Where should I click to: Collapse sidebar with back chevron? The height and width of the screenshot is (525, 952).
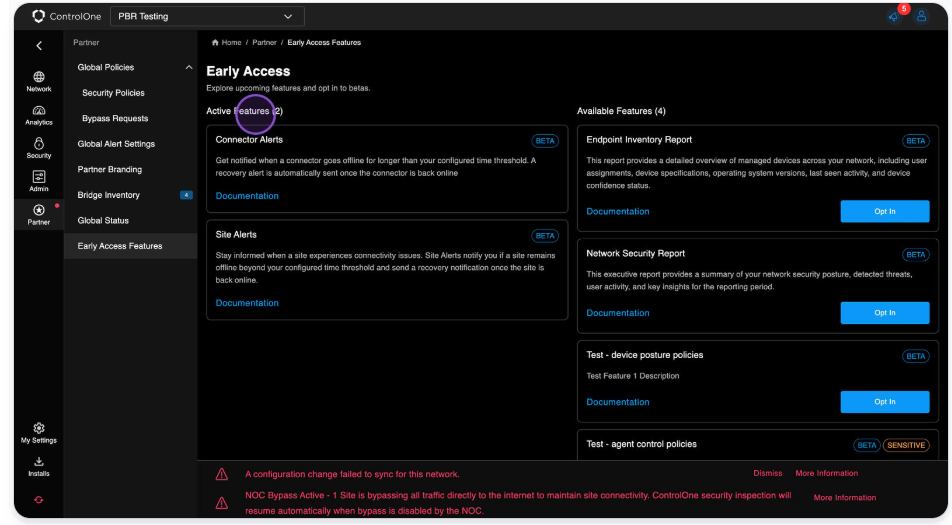click(39, 46)
